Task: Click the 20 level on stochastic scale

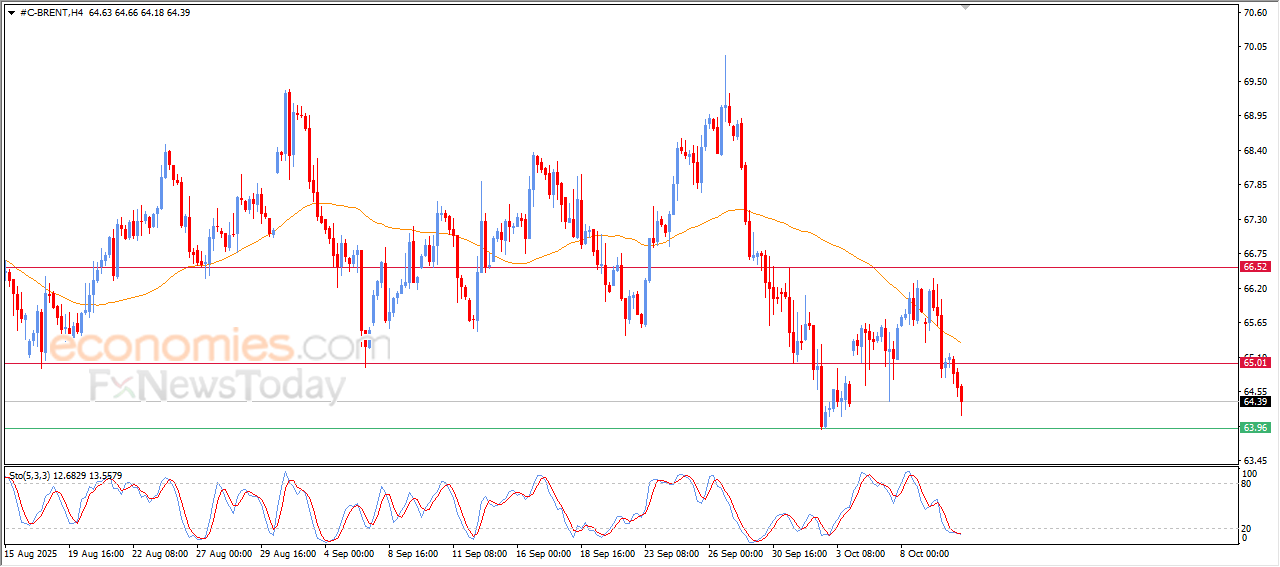Action: 1246,528
